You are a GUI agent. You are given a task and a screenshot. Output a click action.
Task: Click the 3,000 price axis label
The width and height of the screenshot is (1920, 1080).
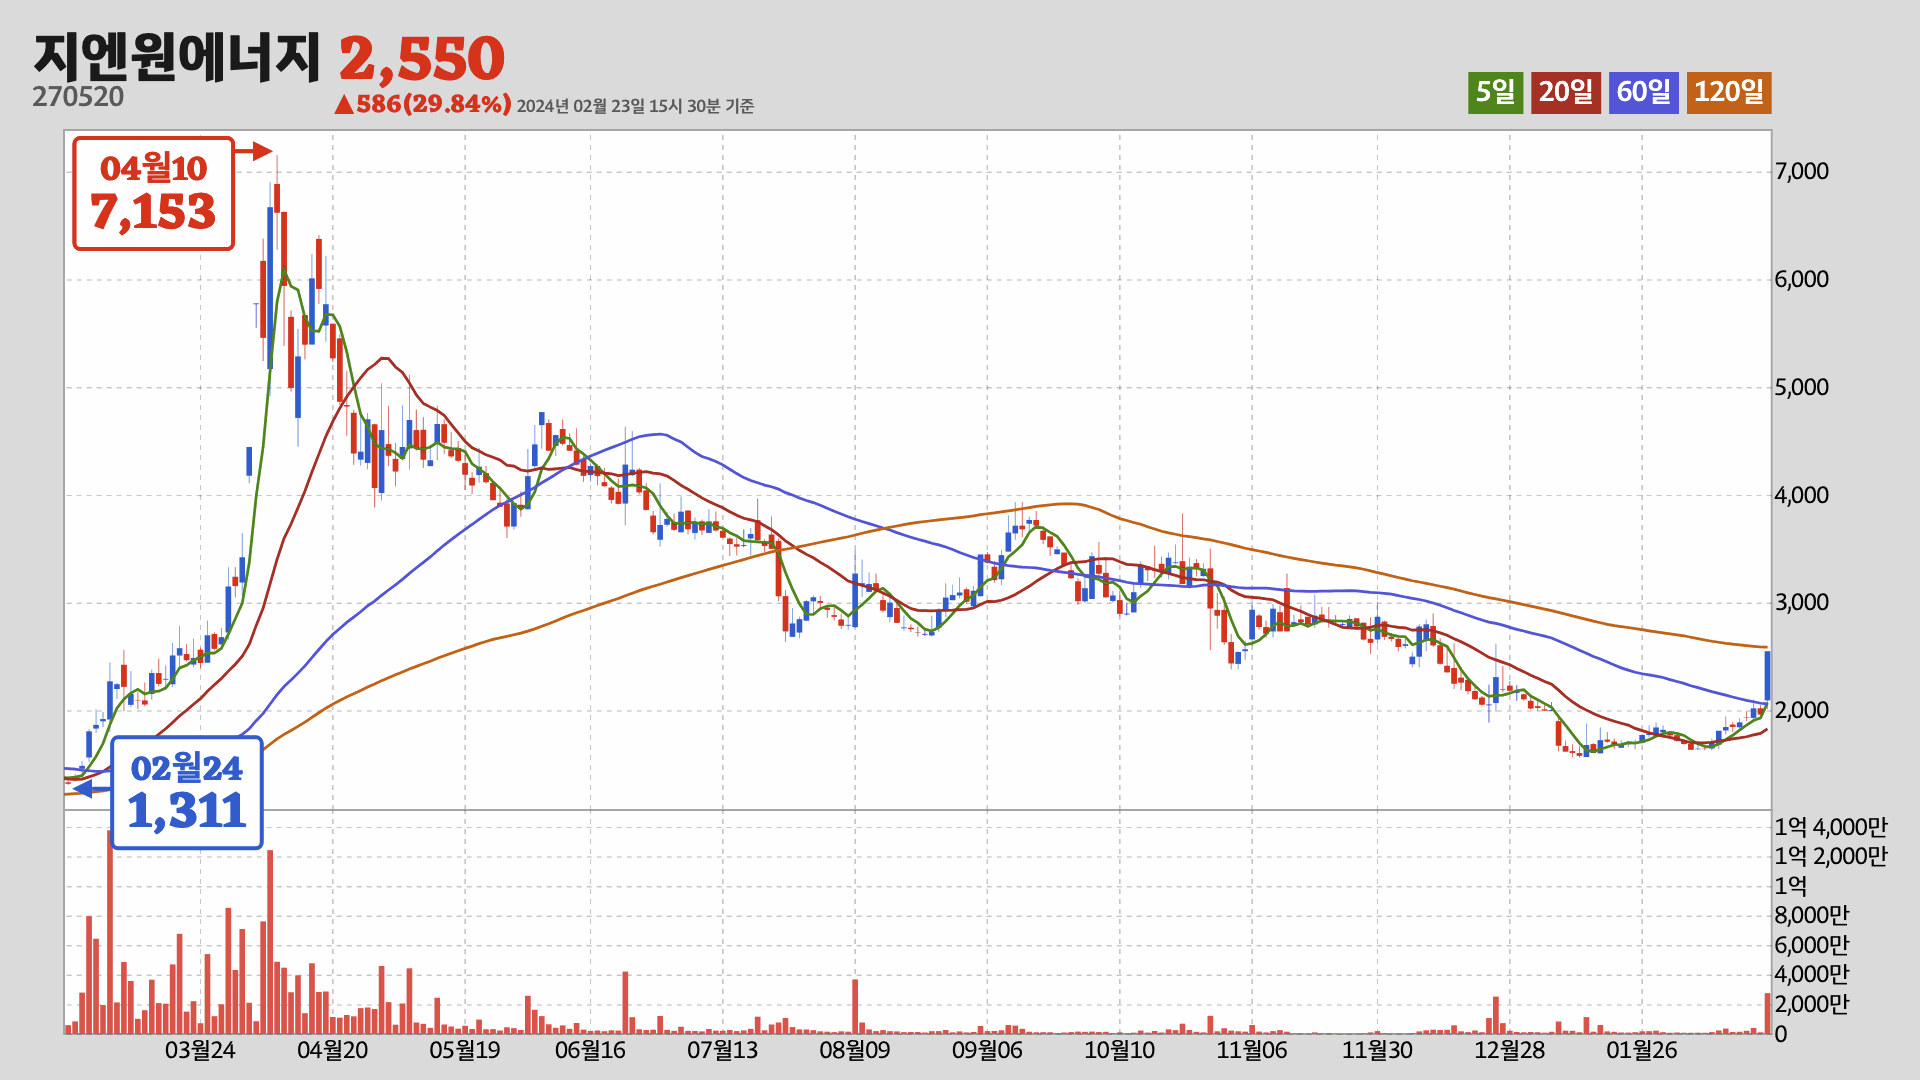click(x=1801, y=603)
